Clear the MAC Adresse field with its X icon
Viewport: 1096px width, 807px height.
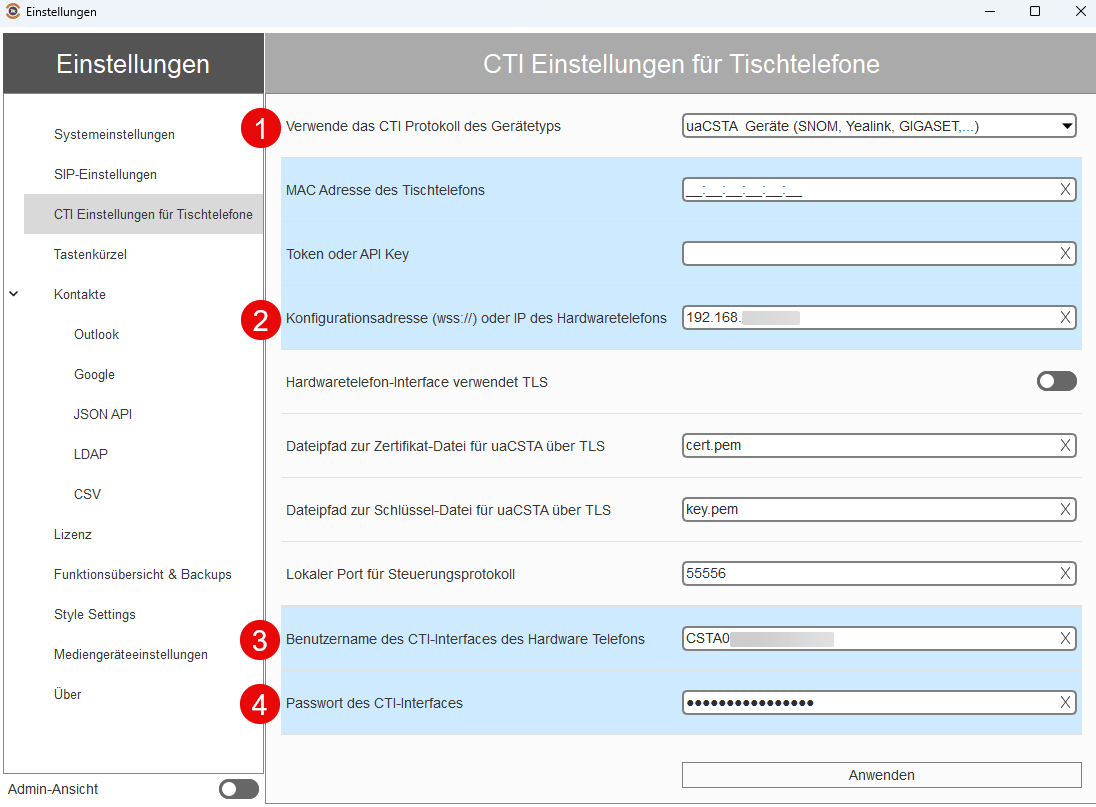coord(1065,189)
